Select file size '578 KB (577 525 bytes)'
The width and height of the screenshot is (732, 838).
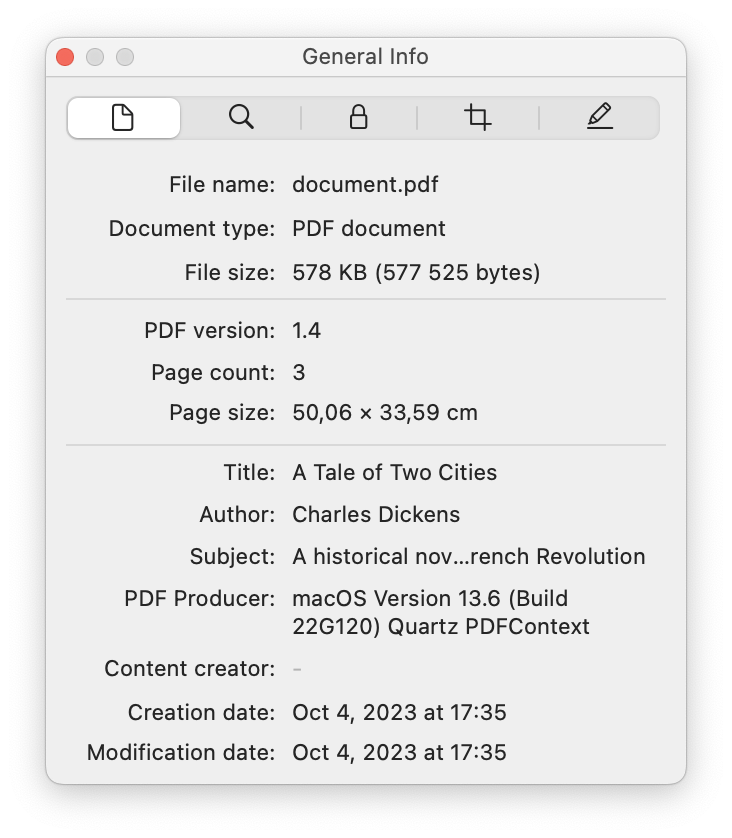(416, 273)
